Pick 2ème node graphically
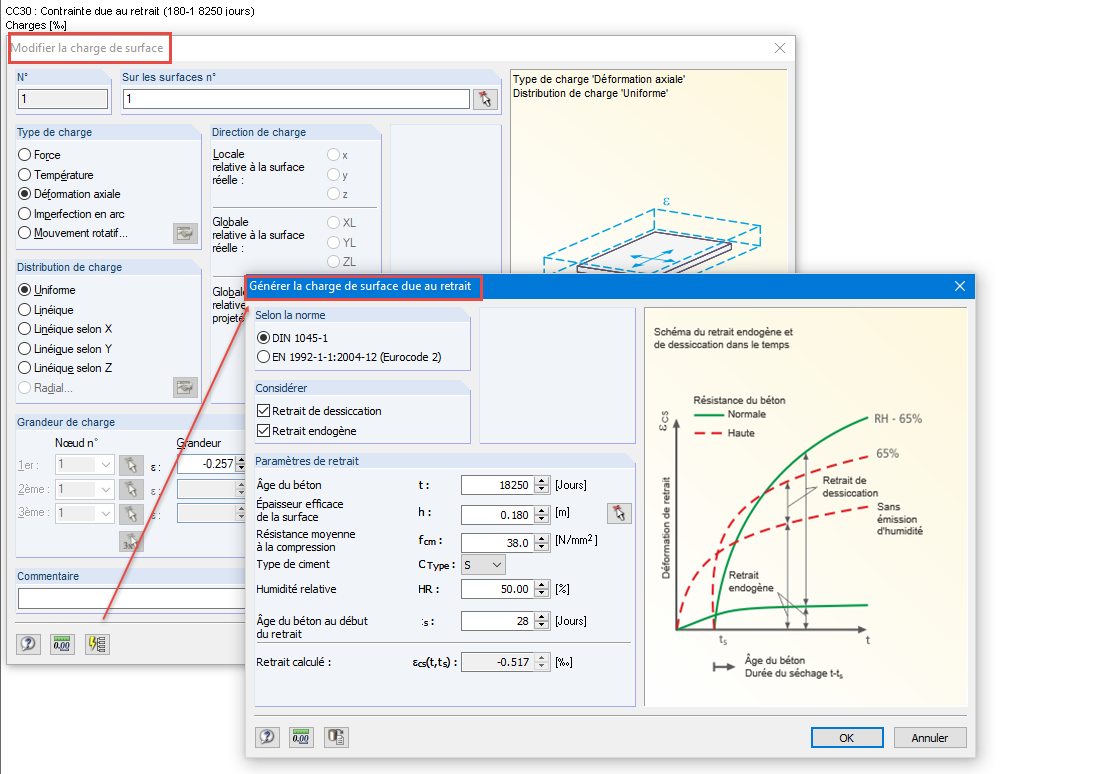This screenshot has height=774, width=1116. (131, 489)
